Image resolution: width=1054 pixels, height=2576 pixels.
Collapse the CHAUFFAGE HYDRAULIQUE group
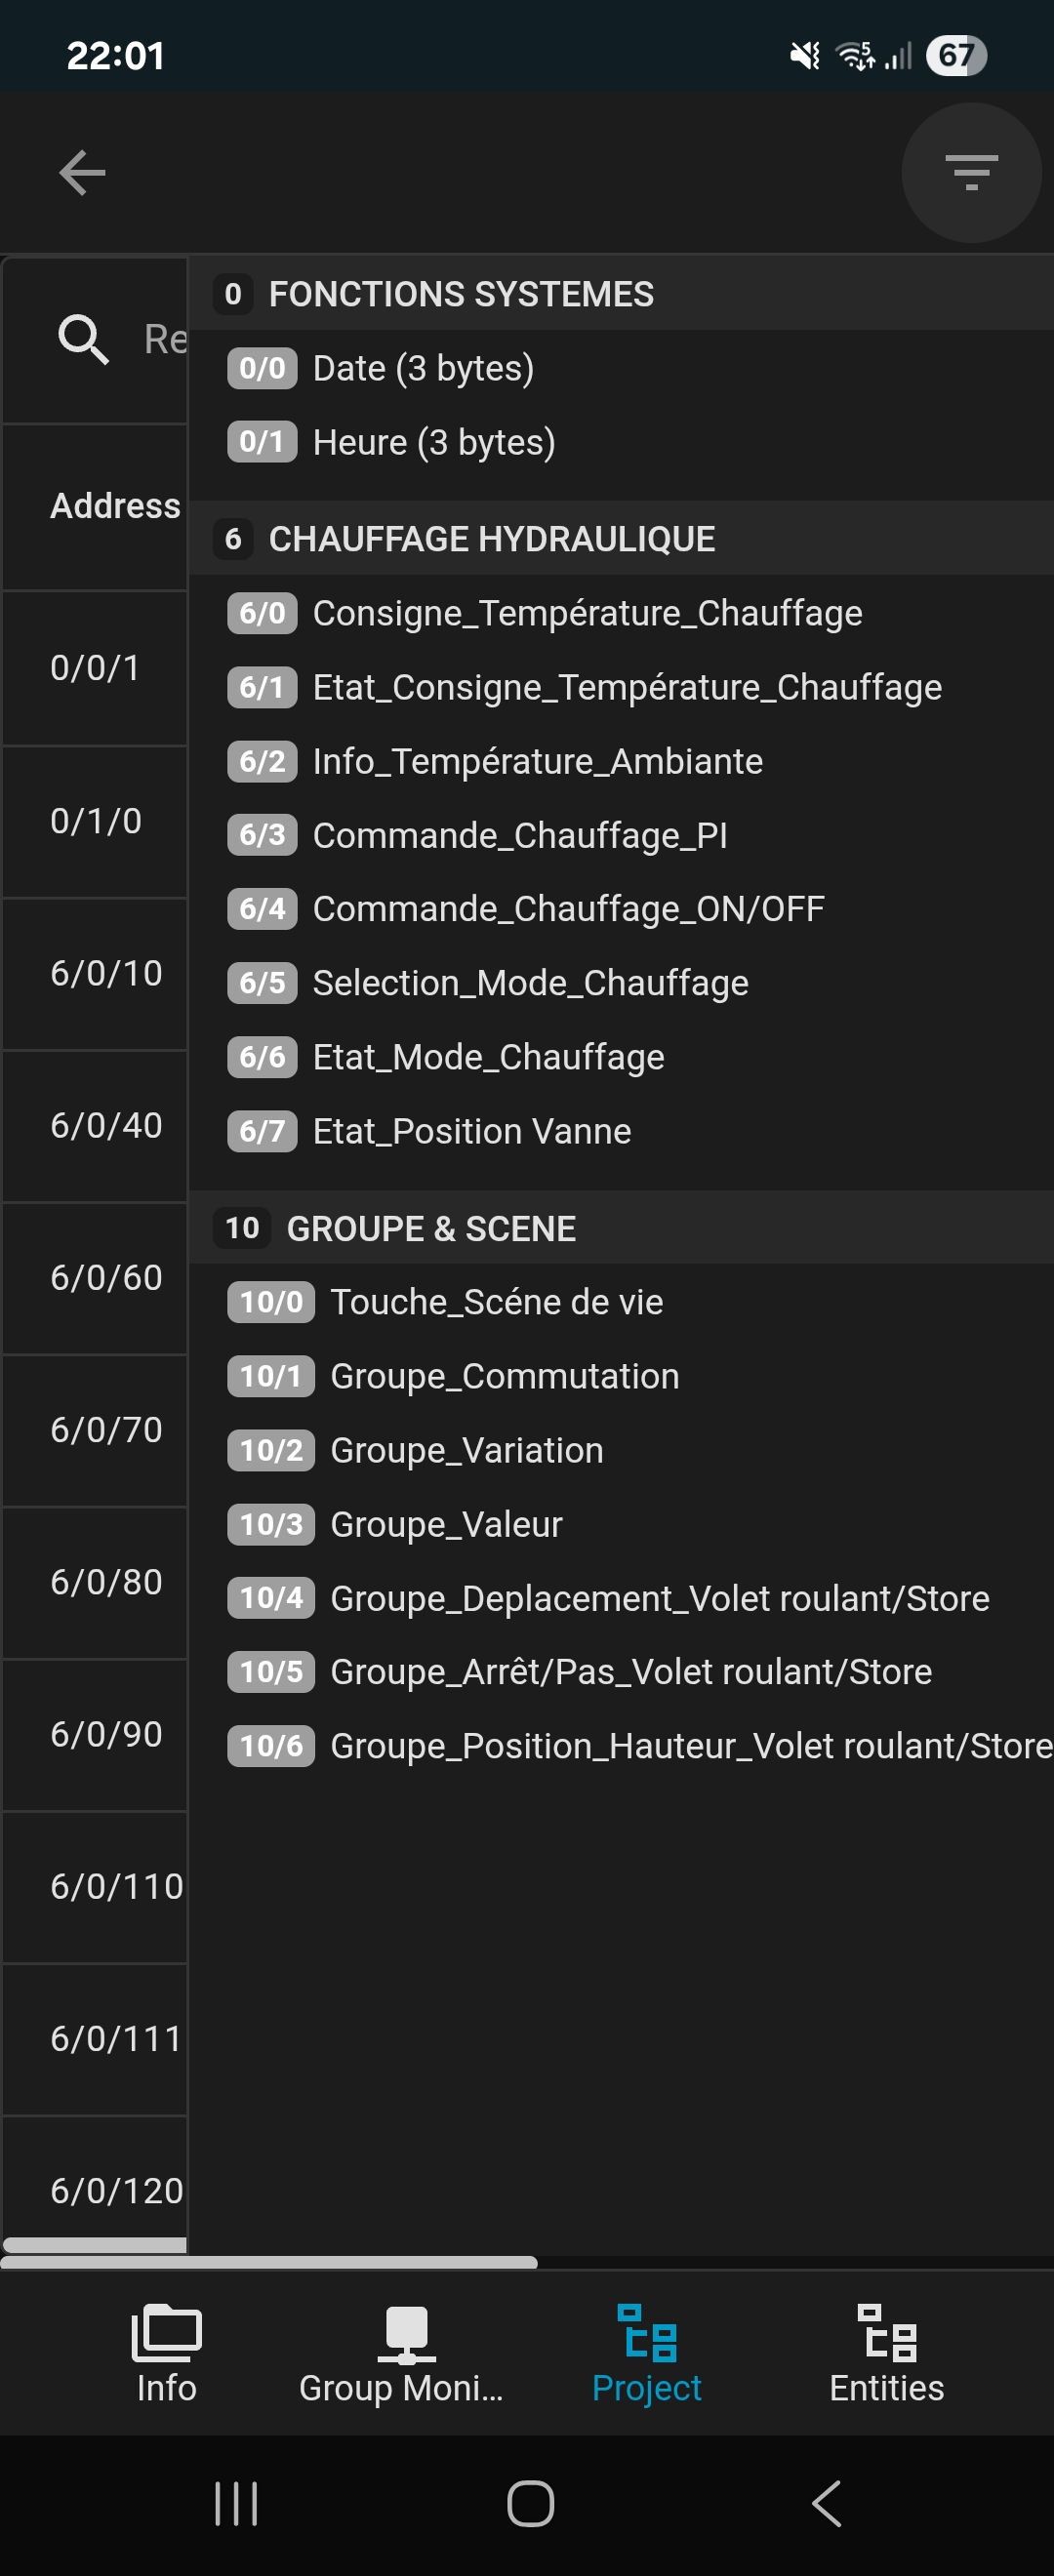pyautogui.click(x=490, y=539)
